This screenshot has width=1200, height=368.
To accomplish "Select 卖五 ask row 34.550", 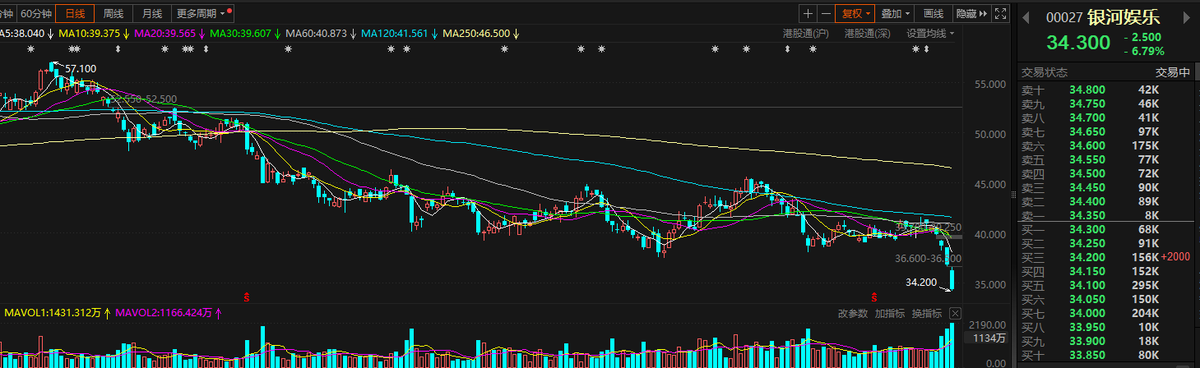I will pyautogui.click(x=1105, y=160).
